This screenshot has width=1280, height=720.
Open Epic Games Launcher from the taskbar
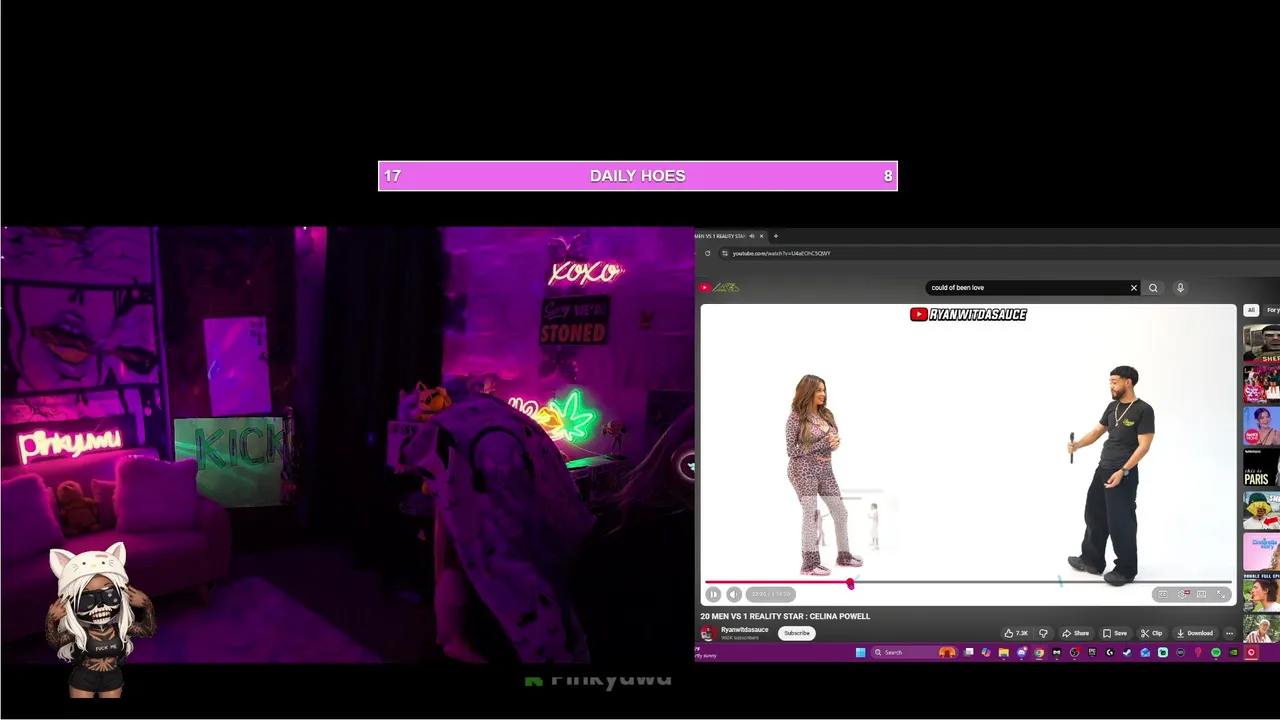[x=1092, y=652]
